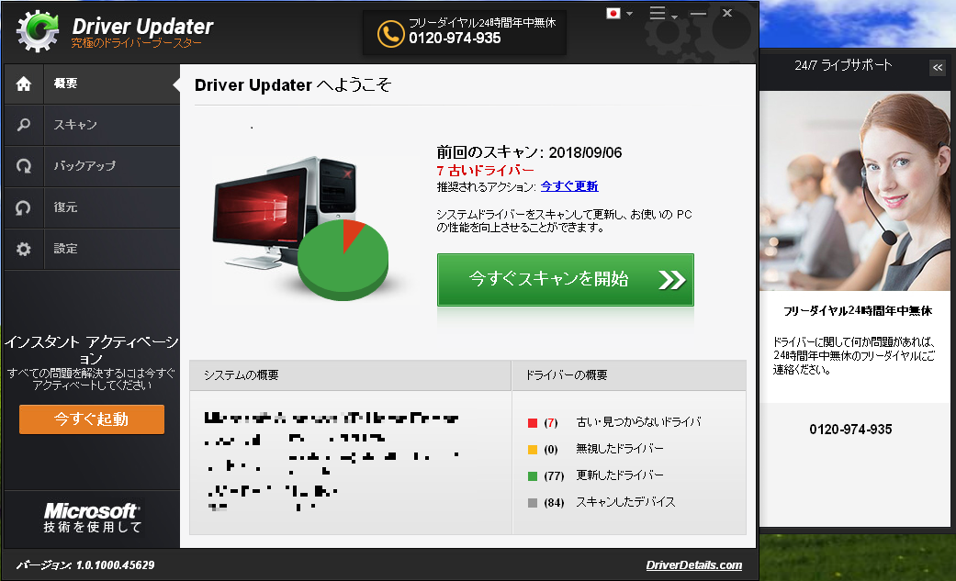Click the 今すぐスキャンを開始 button

point(565,279)
